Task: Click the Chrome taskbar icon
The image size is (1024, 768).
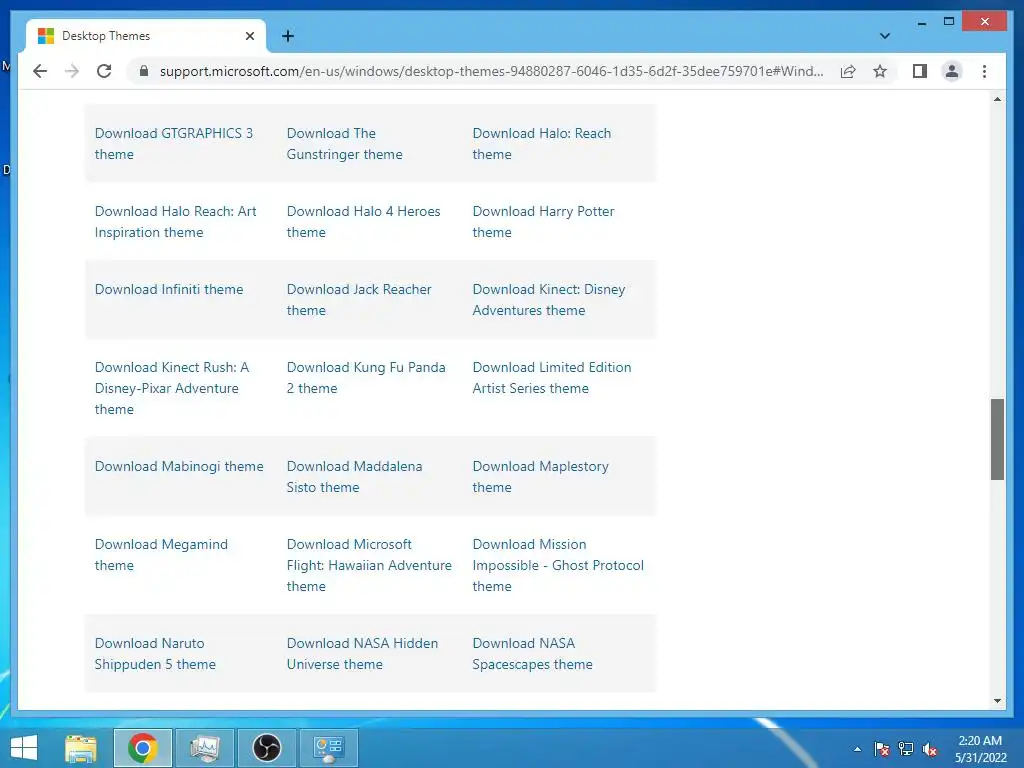Action: click(143, 748)
